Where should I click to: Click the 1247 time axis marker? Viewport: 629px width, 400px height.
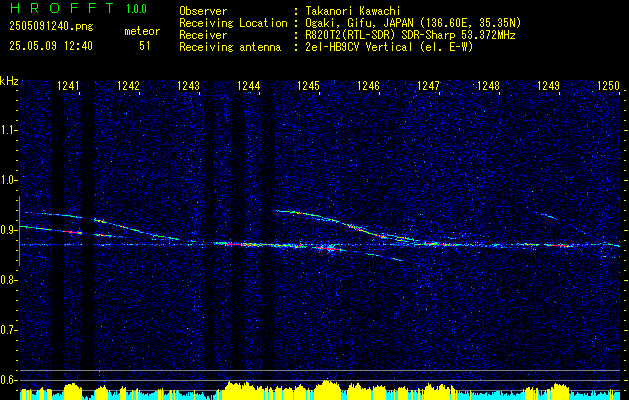[x=428, y=85]
